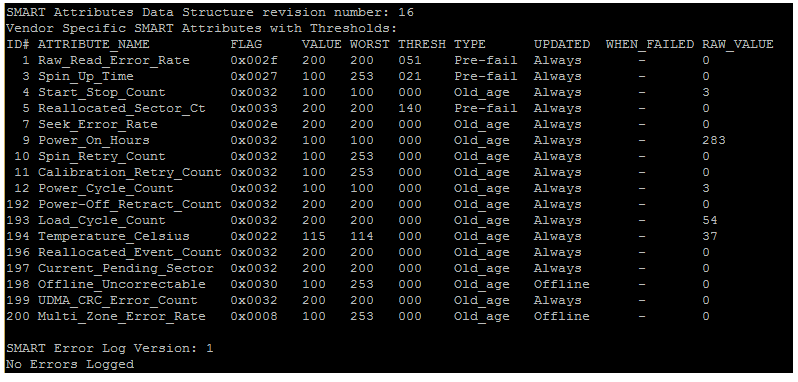Click the "No Errors Logged" line
This screenshot has width=798, height=382.
[70, 364]
